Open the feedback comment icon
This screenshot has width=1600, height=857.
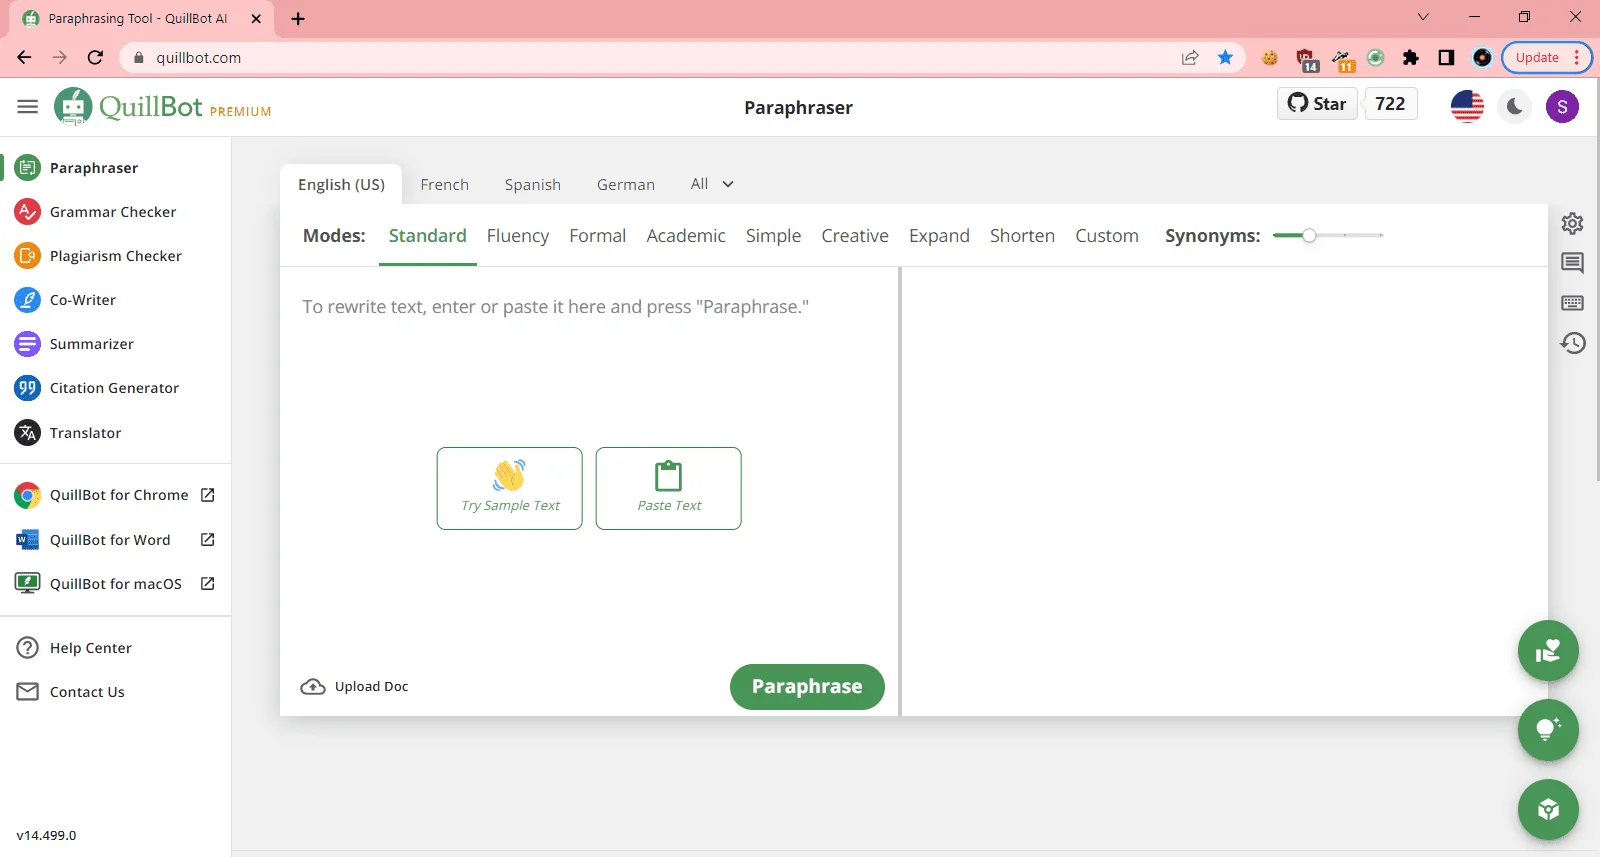1573,263
